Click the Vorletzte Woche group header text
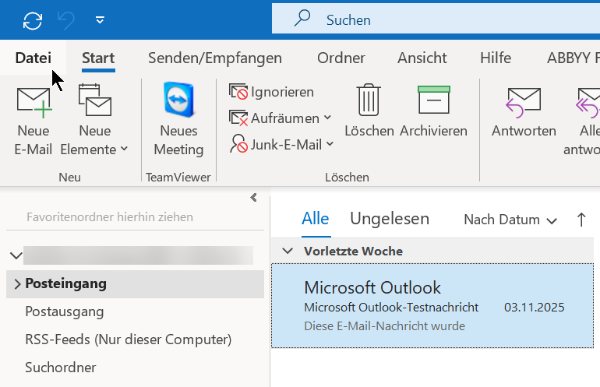 point(353,251)
